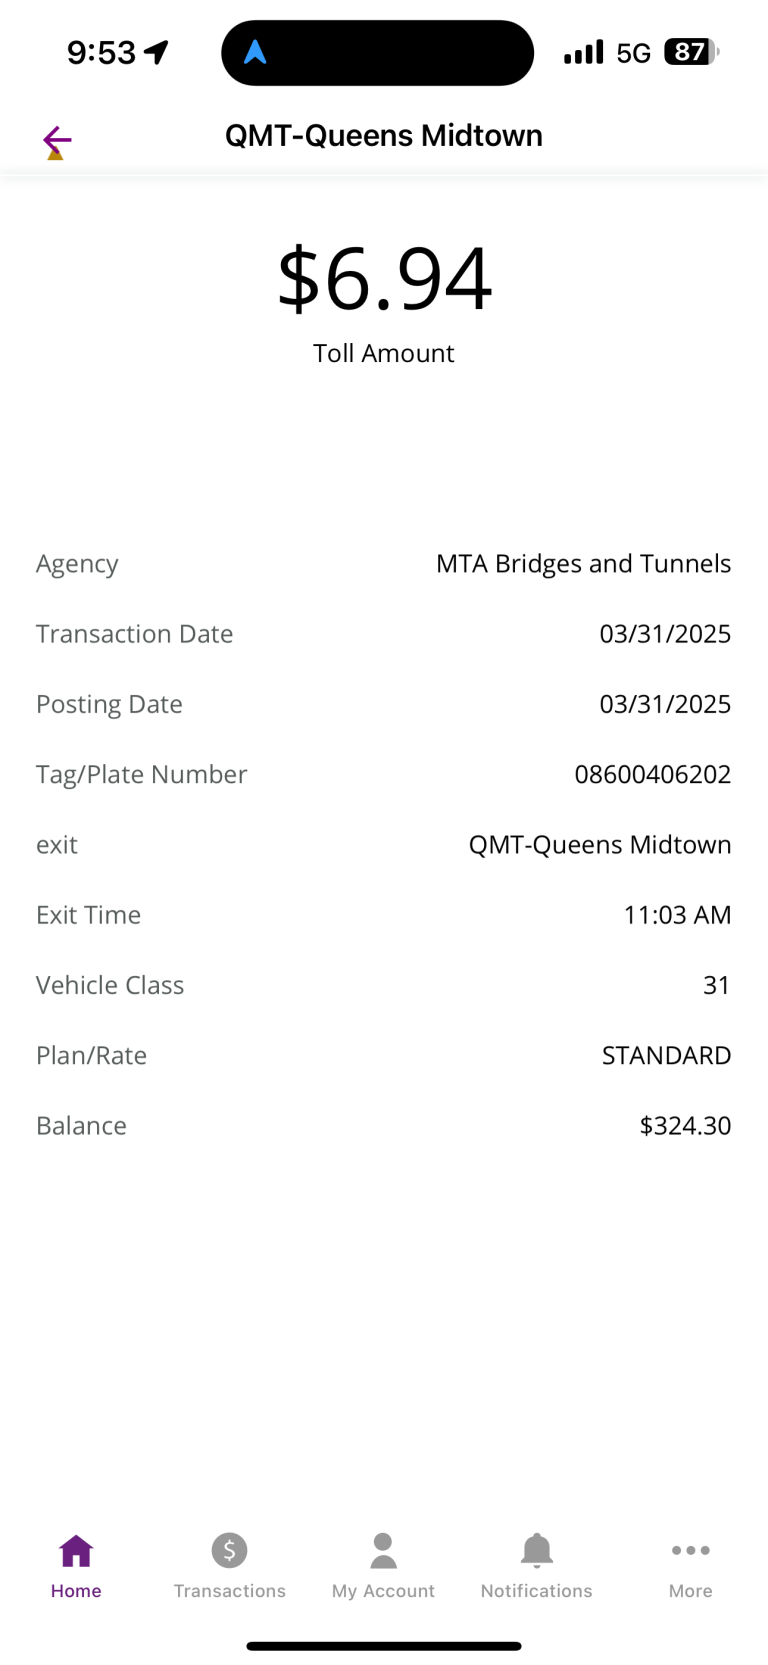Switch to the Notifications tab label
The height and width of the screenshot is (1665, 768).
(537, 1591)
